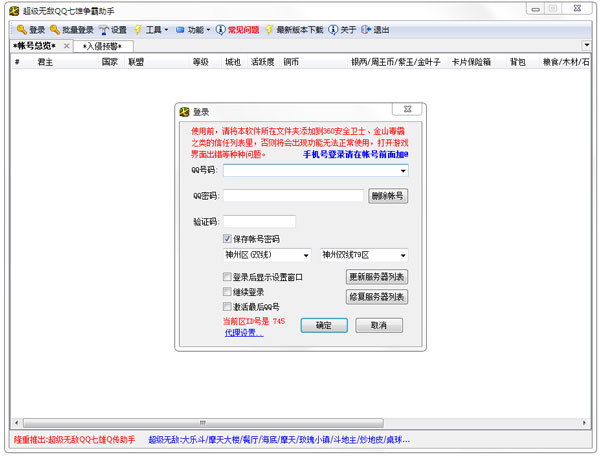Open the 代理设置 link
The image size is (600, 456).
click(243, 333)
